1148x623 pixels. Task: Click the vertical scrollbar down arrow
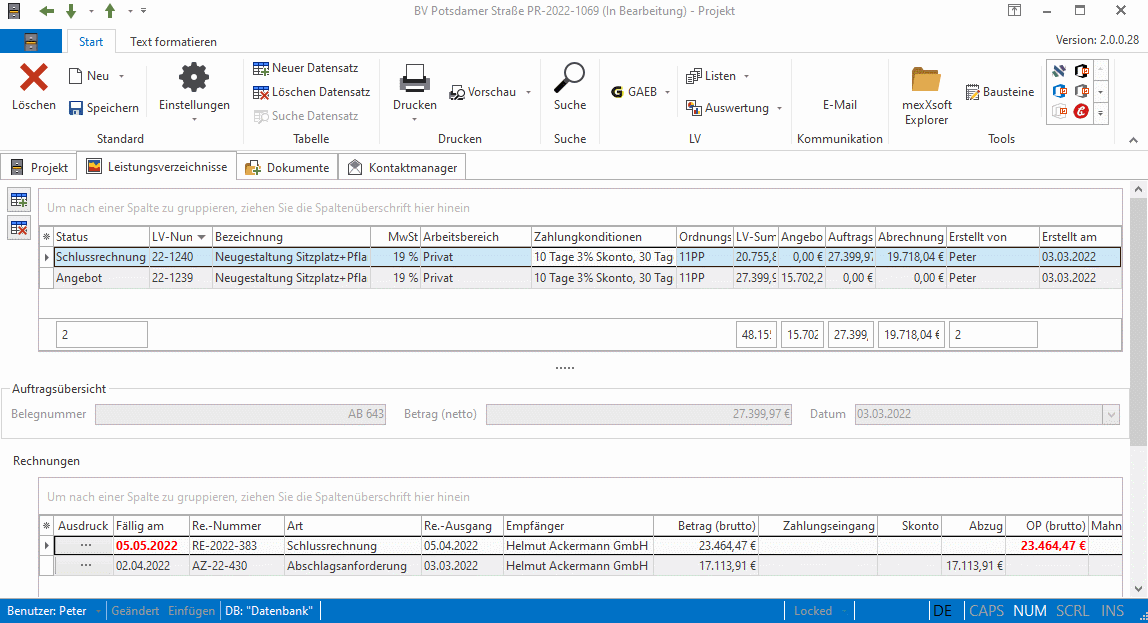(1138, 589)
